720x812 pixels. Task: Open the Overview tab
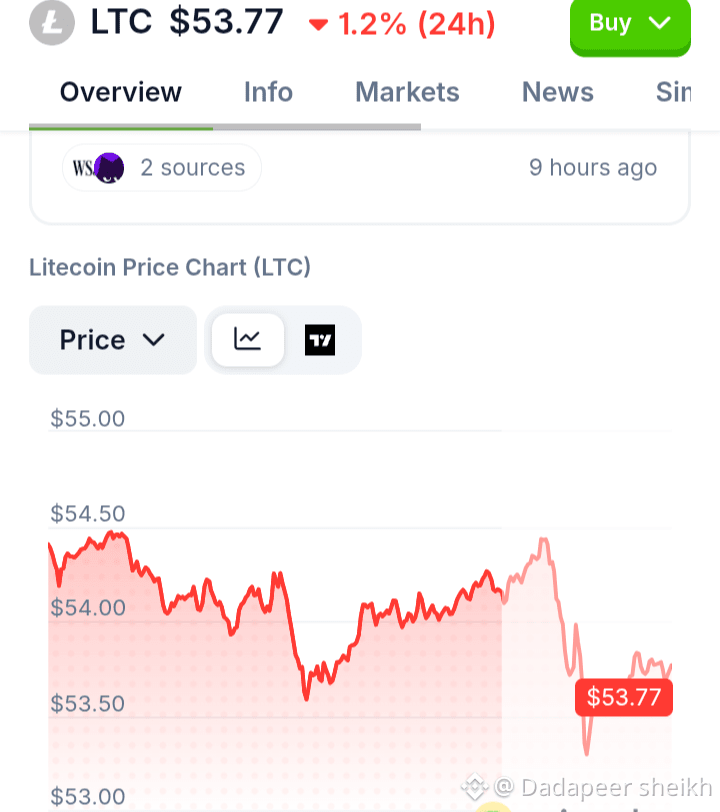pyautogui.click(x=121, y=92)
